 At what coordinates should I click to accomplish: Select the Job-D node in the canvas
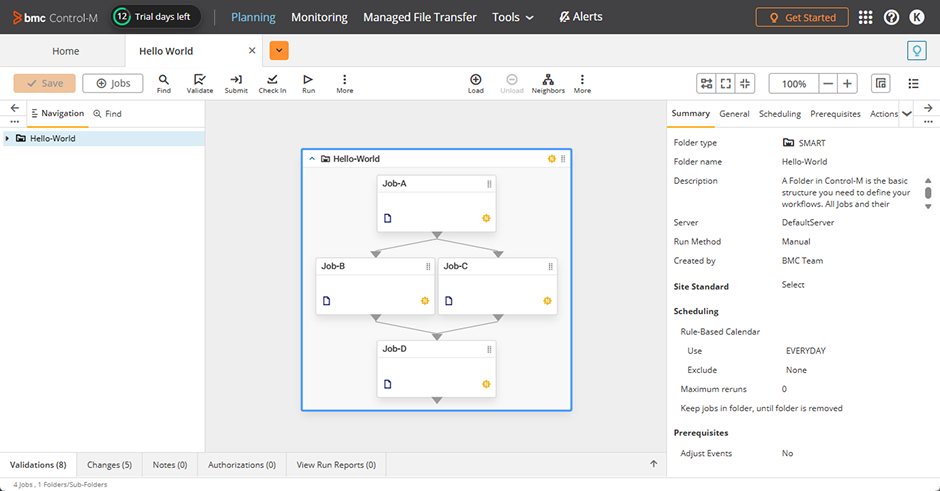tap(436, 368)
